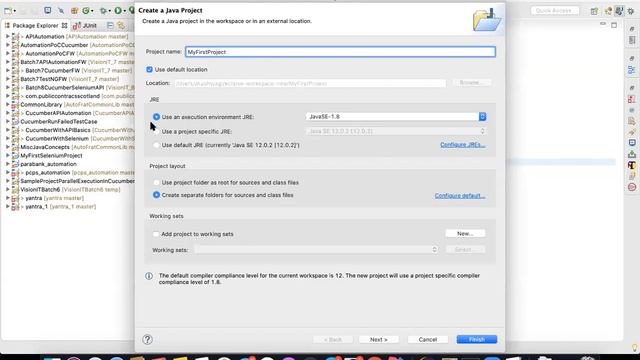Image resolution: width=640 pixels, height=360 pixels.
Task: Select the CucumberRunFailedTestCase project
Action: click(x=59, y=122)
